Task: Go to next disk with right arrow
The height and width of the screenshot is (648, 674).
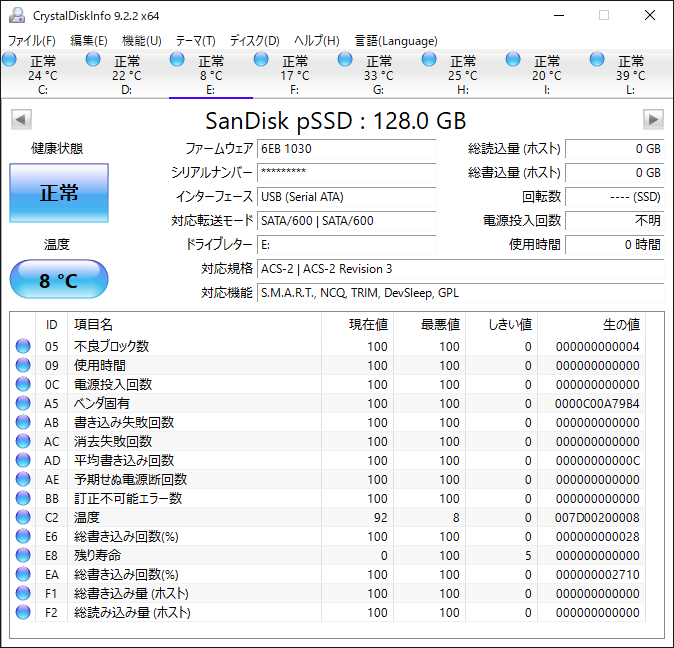Action: pyautogui.click(x=653, y=119)
